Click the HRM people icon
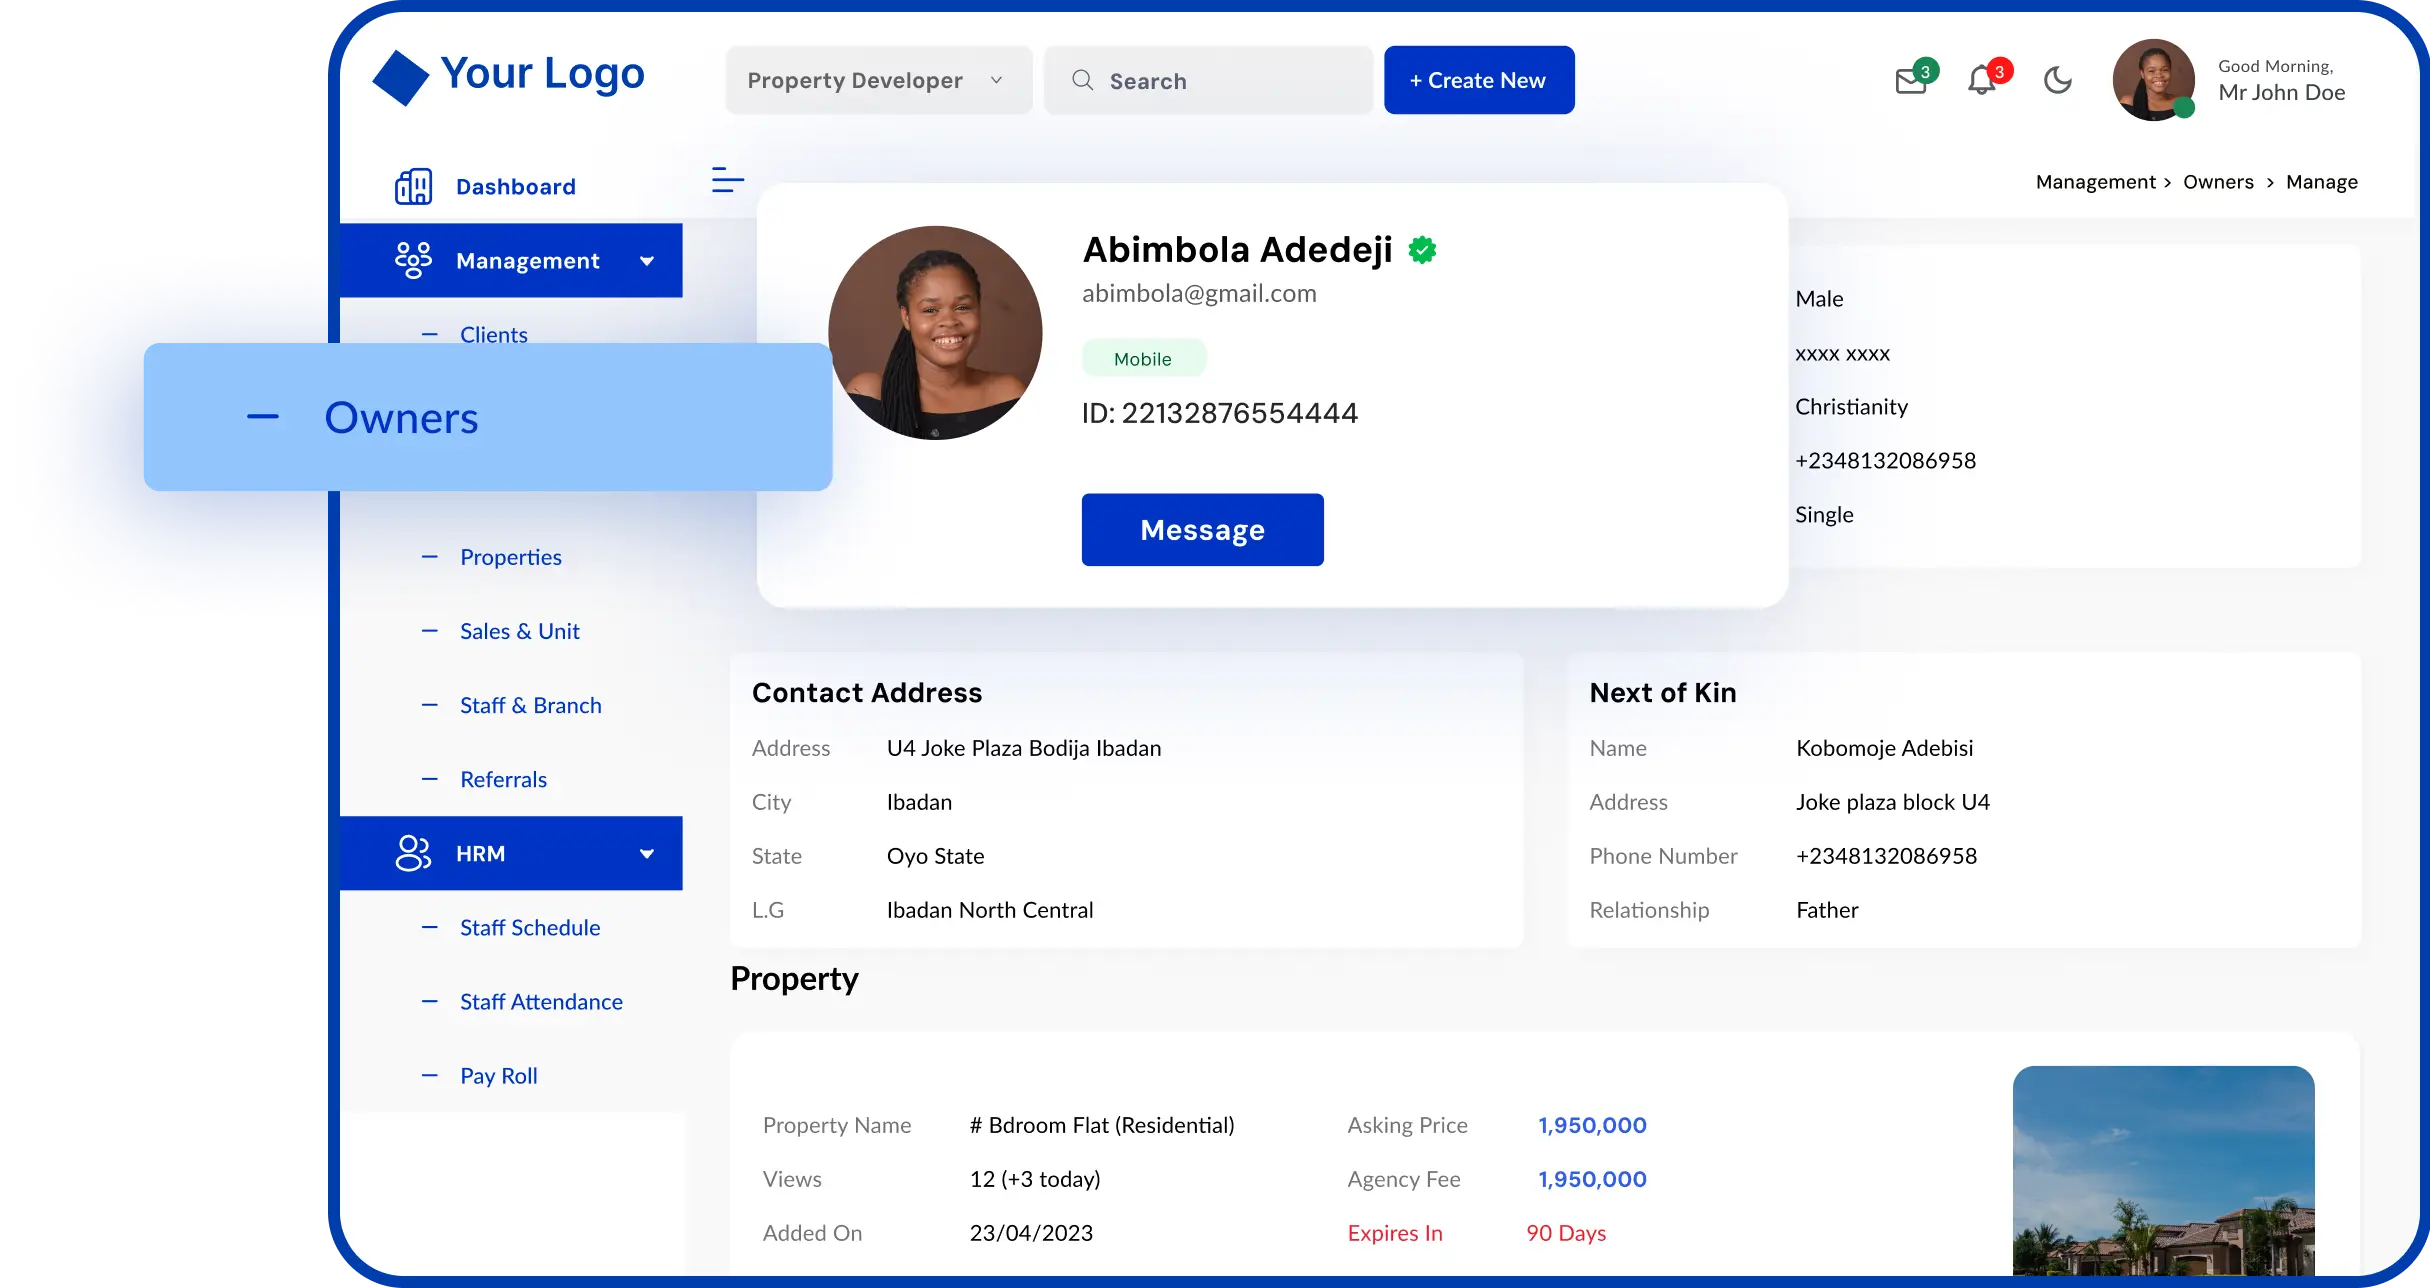This screenshot has width=2430, height=1288. tap(413, 853)
